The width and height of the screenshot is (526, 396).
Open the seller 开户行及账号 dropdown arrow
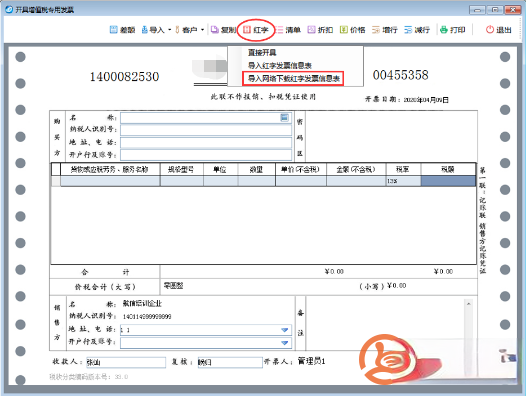(285, 343)
